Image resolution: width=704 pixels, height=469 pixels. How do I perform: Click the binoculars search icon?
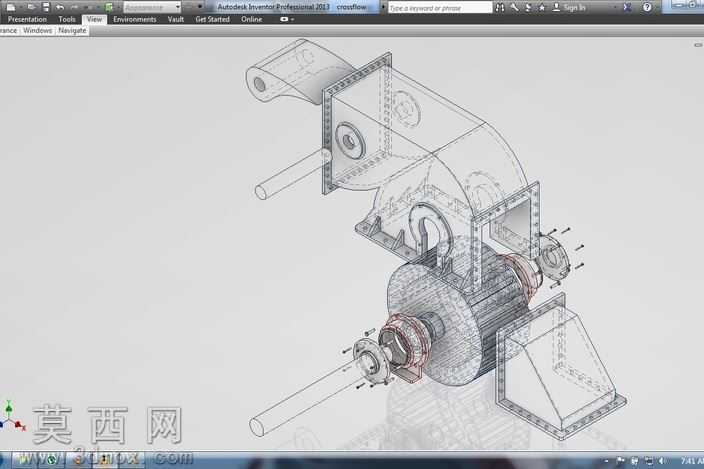[x=500, y=7]
